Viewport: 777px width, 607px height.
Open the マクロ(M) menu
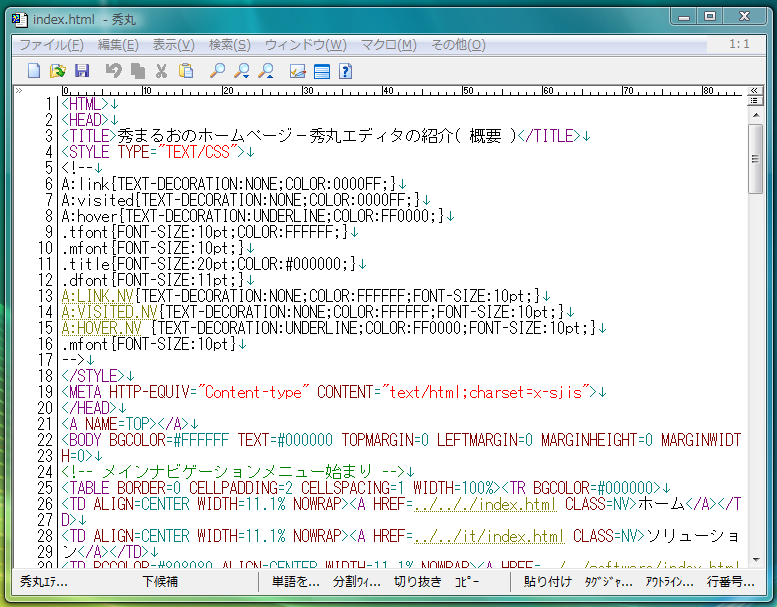point(389,45)
